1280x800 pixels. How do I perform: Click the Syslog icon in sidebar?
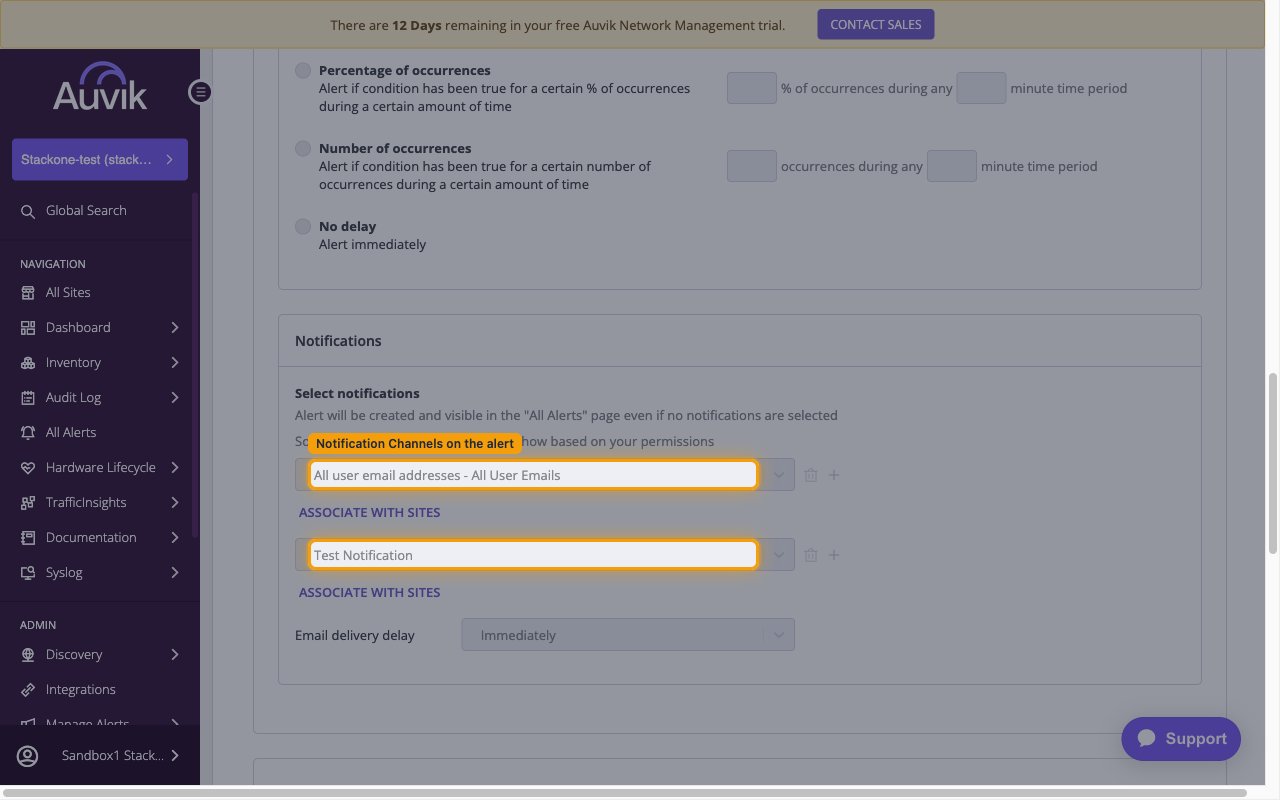[28, 573]
